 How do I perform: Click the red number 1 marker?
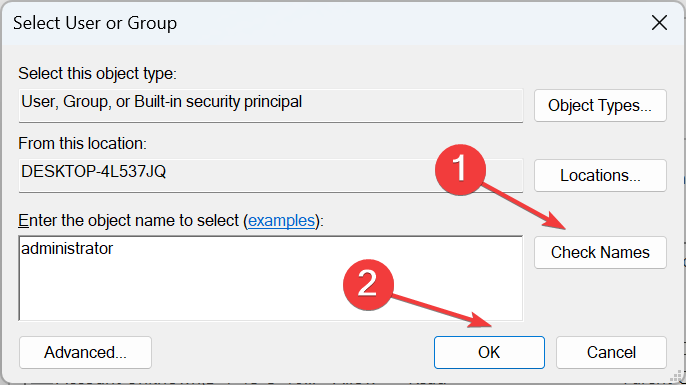(460, 170)
